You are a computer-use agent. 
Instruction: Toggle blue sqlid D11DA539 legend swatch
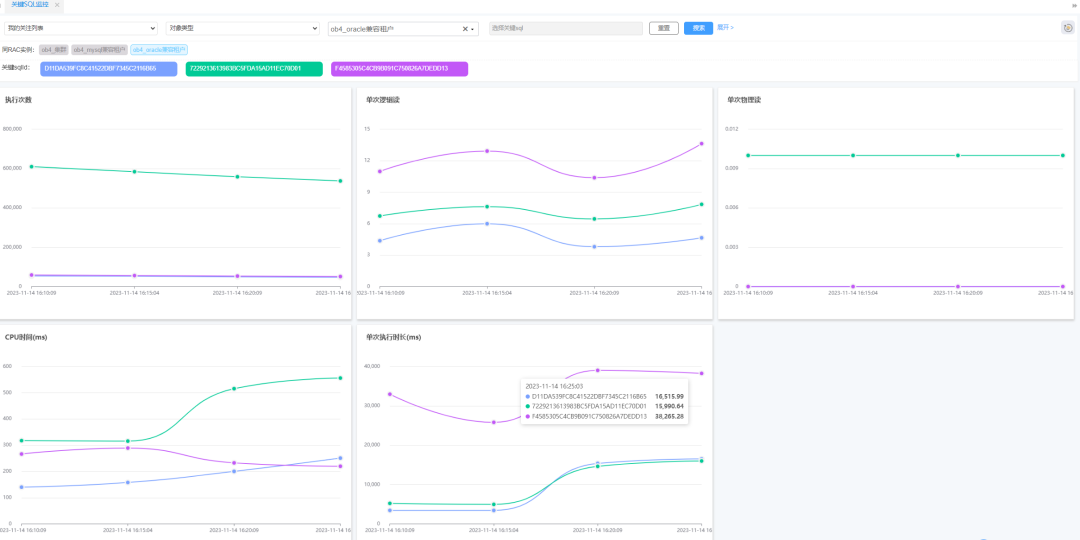tap(108, 68)
